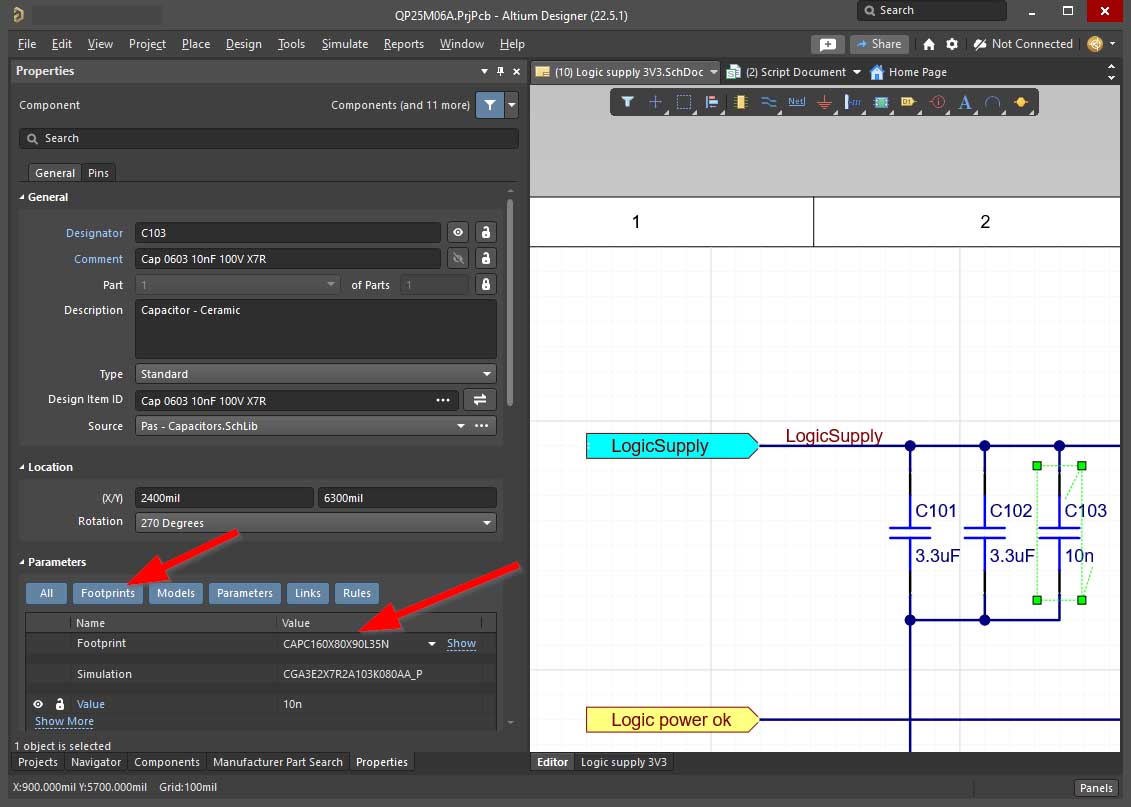1131x807 pixels.
Task: Switch to the Pins tab
Action: click(98, 173)
